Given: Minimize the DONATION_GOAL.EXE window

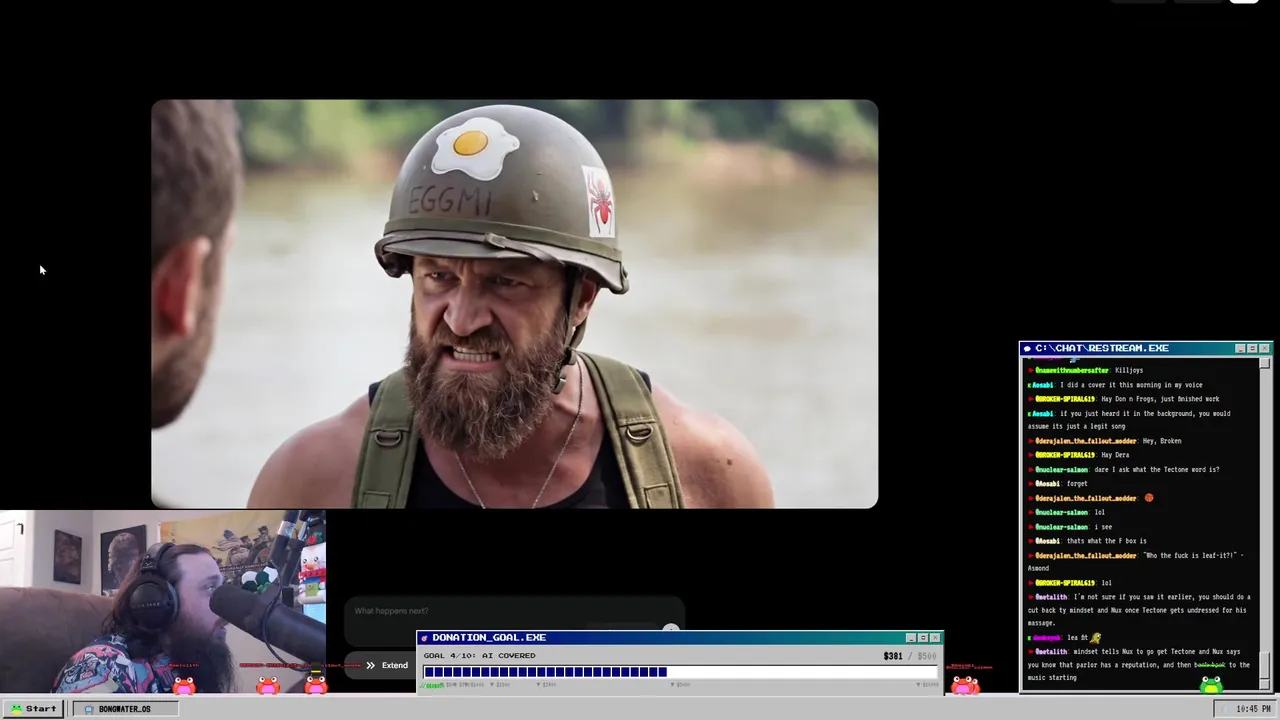Looking at the screenshot, I should tap(911, 638).
